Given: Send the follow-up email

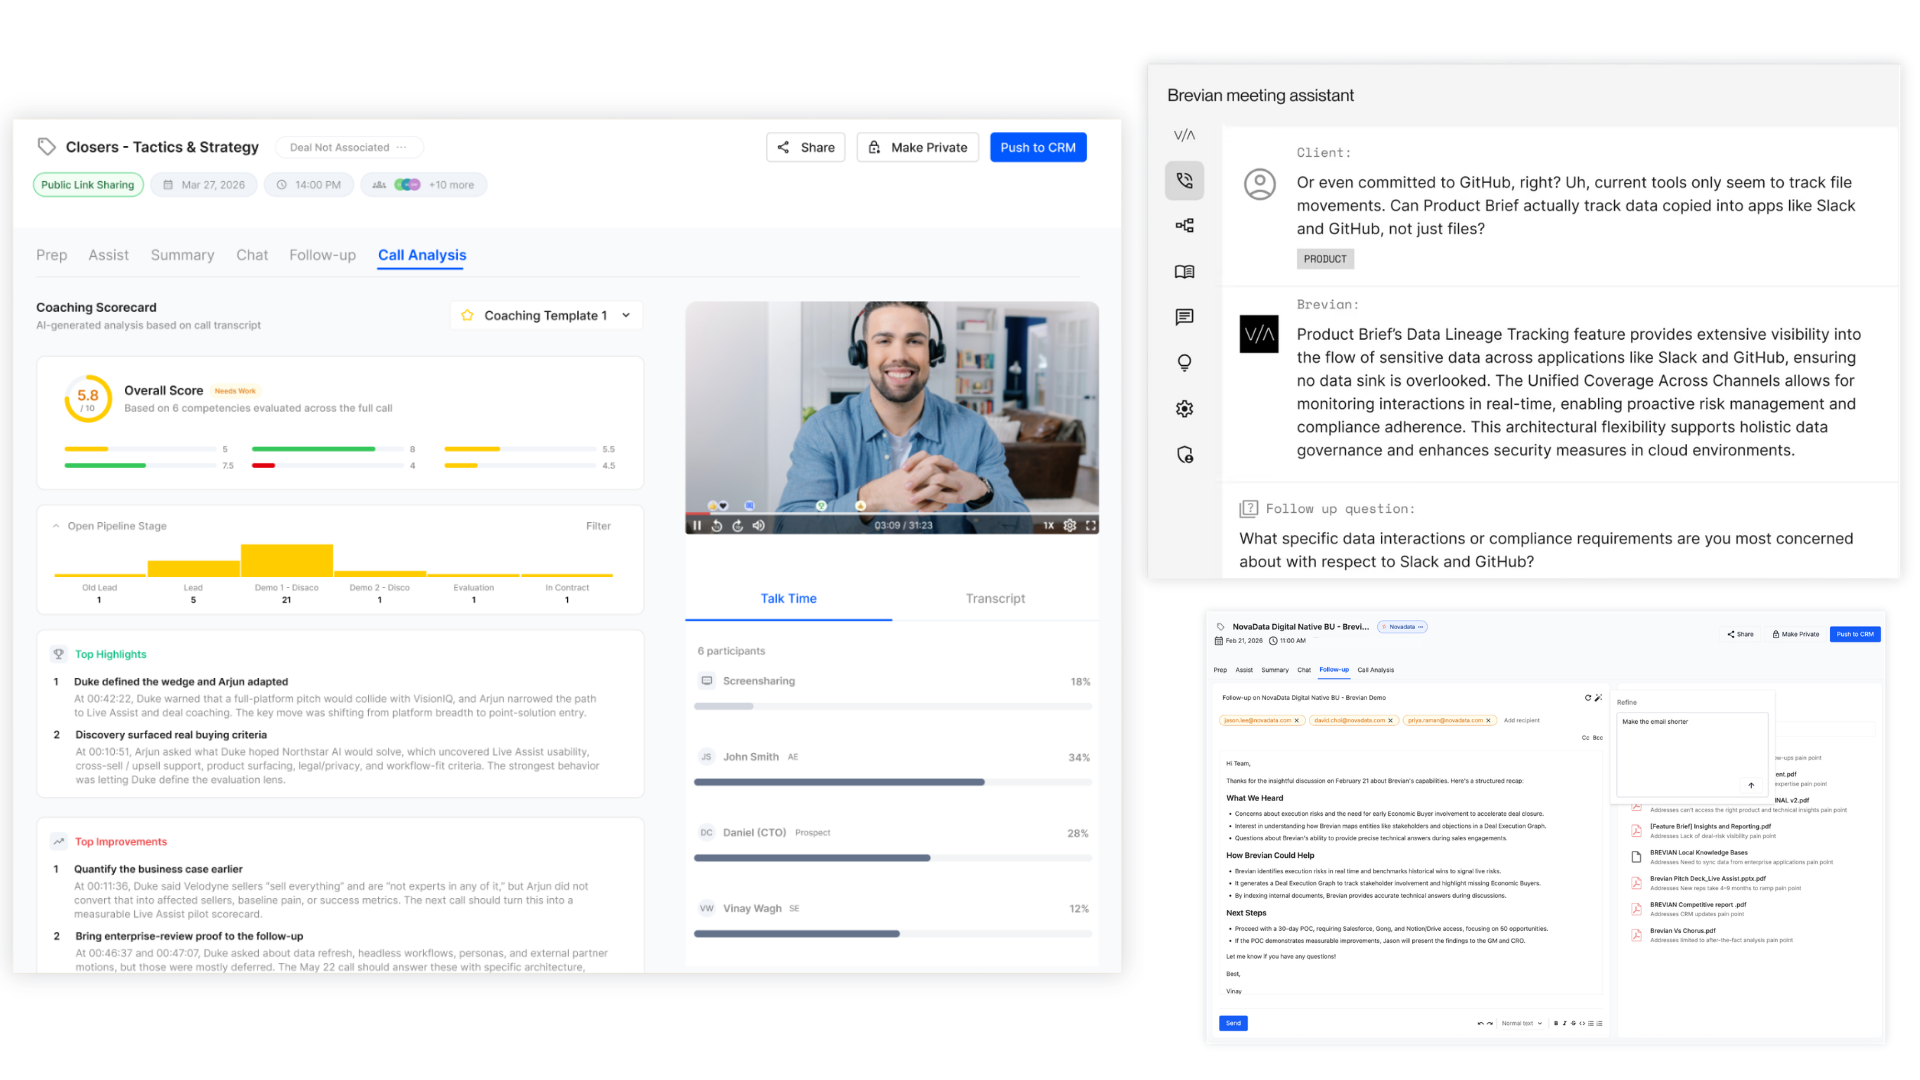Looking at the screenshot, I should 1233,1023.
